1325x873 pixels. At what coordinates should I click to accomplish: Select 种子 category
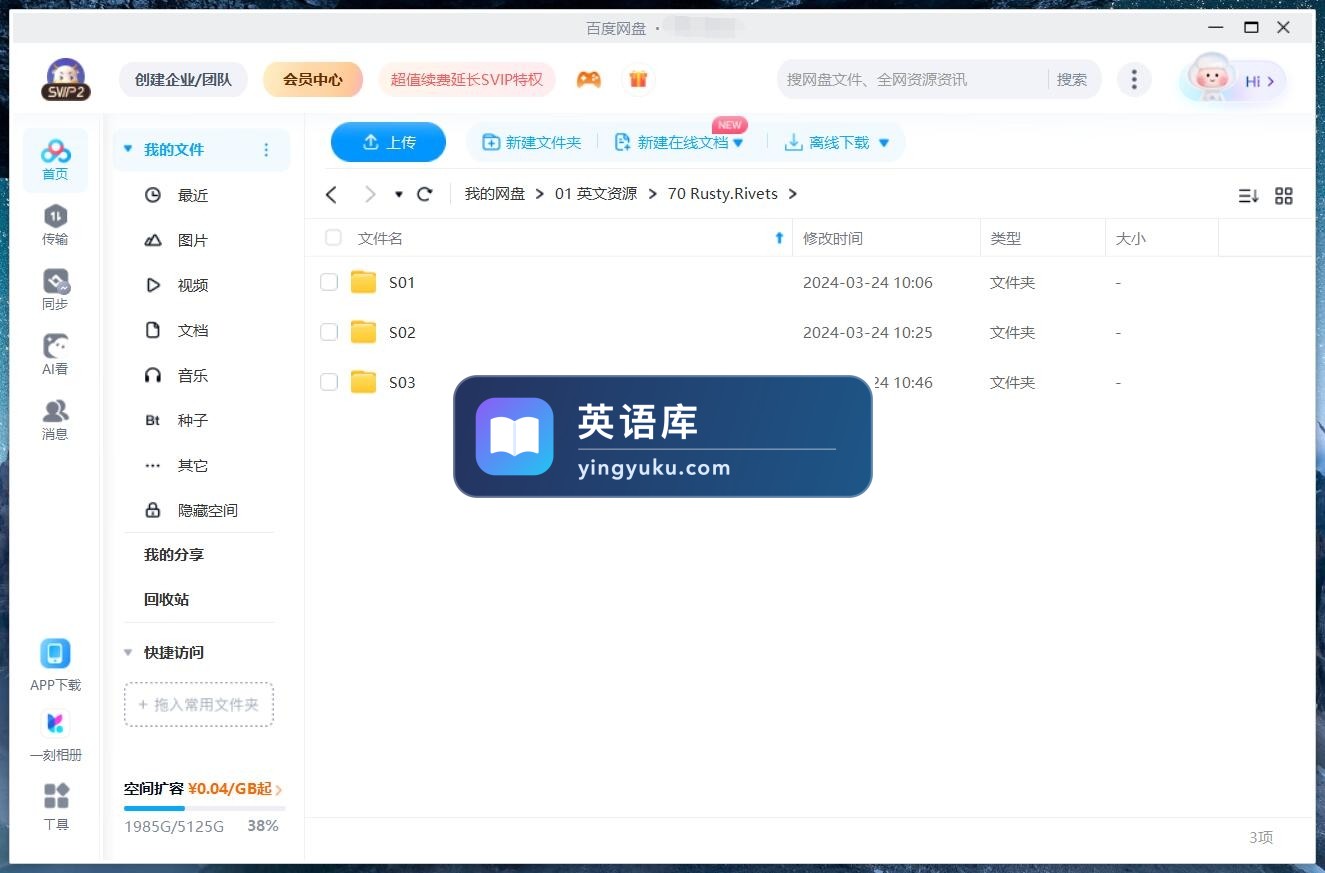(x=193, y=420)
